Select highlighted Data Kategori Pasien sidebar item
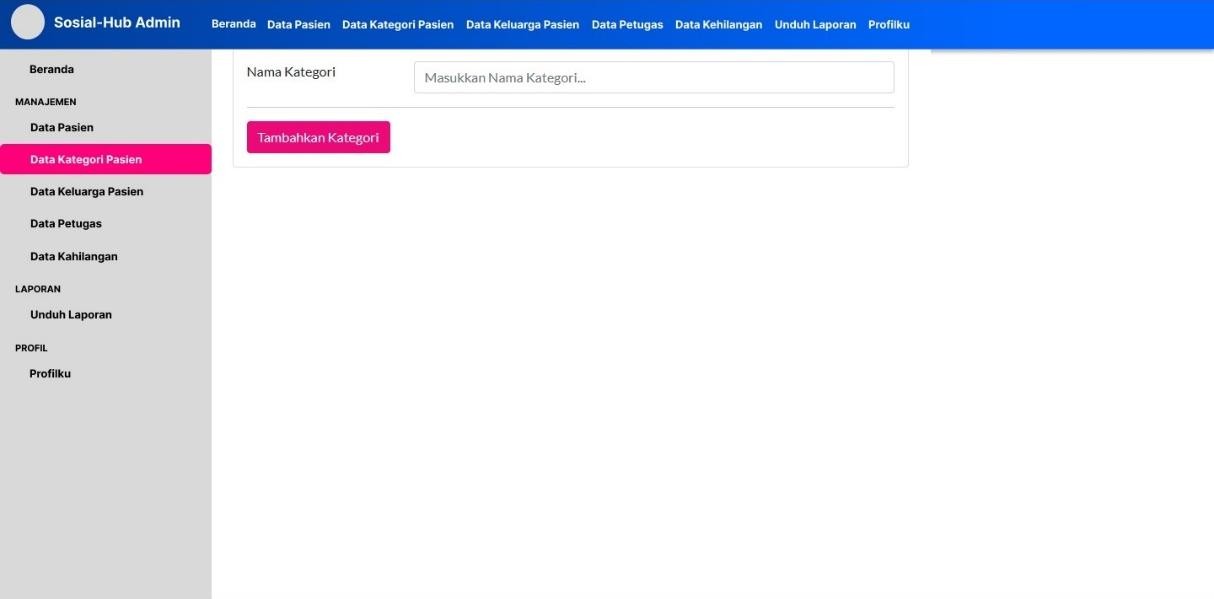Viewport: 1214px width, 599px height. (86, 160)
